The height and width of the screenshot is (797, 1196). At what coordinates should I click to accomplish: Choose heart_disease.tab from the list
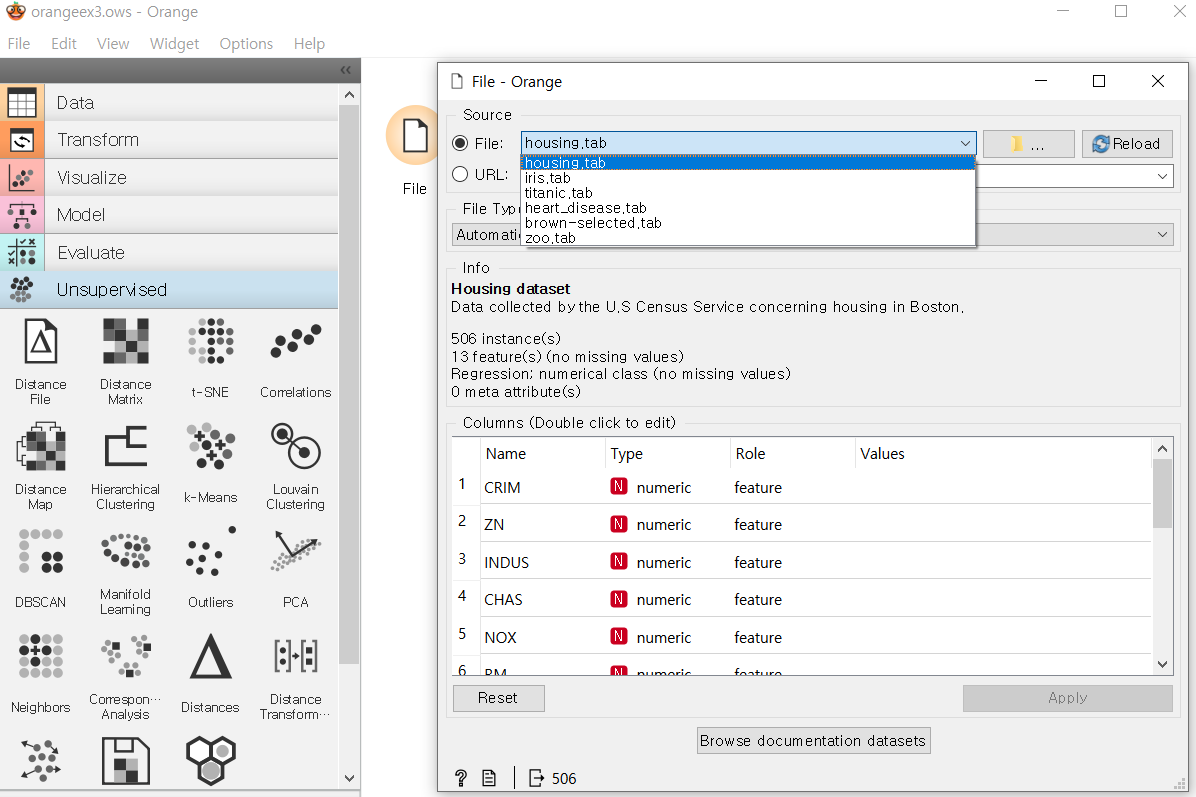tap(748, 207)
